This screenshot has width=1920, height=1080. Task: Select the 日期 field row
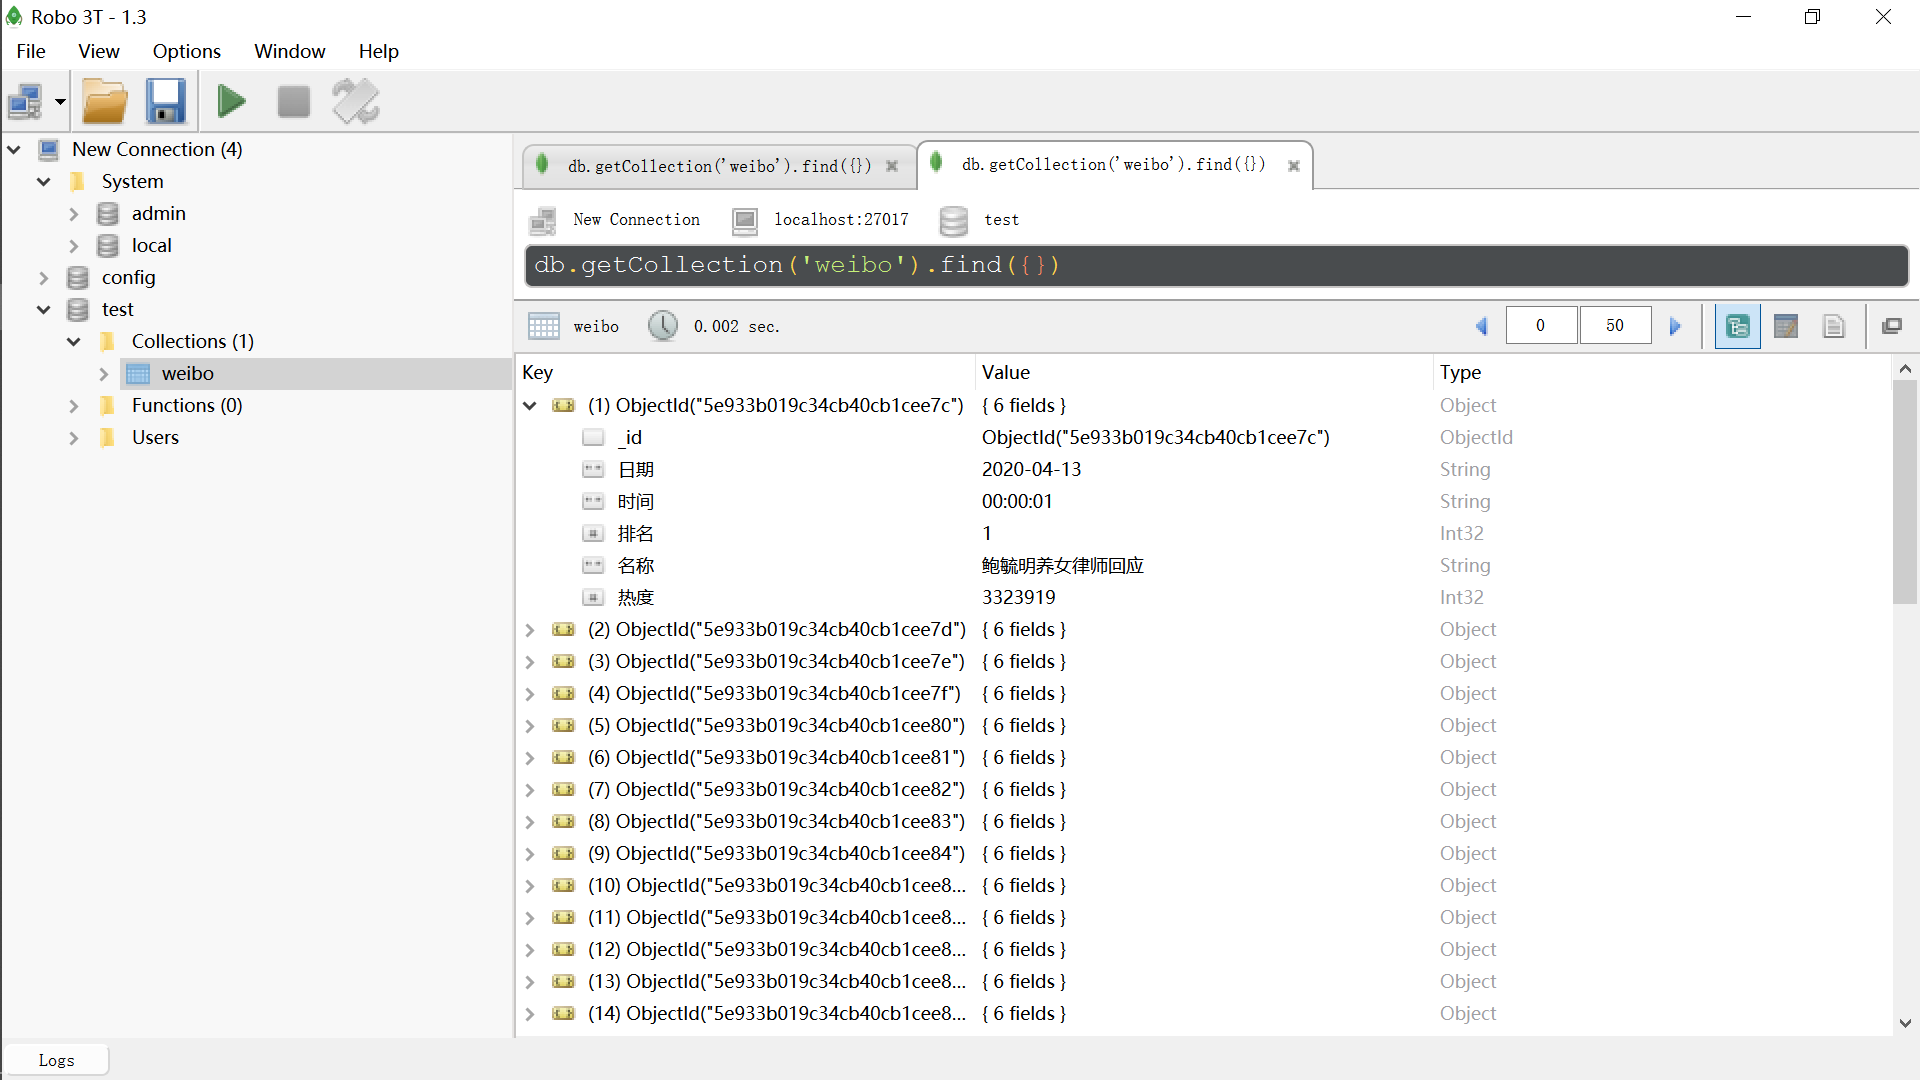point(1203,469)
